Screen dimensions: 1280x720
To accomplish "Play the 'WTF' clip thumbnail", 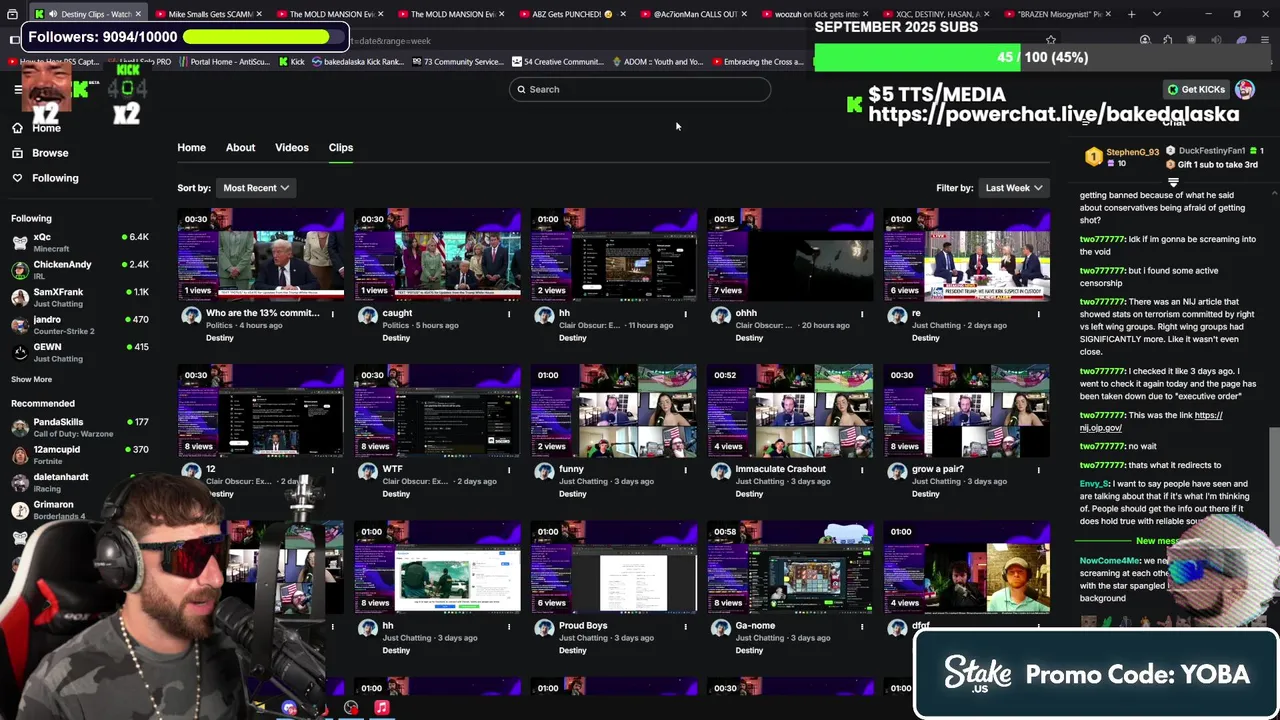I will [437, 410].
